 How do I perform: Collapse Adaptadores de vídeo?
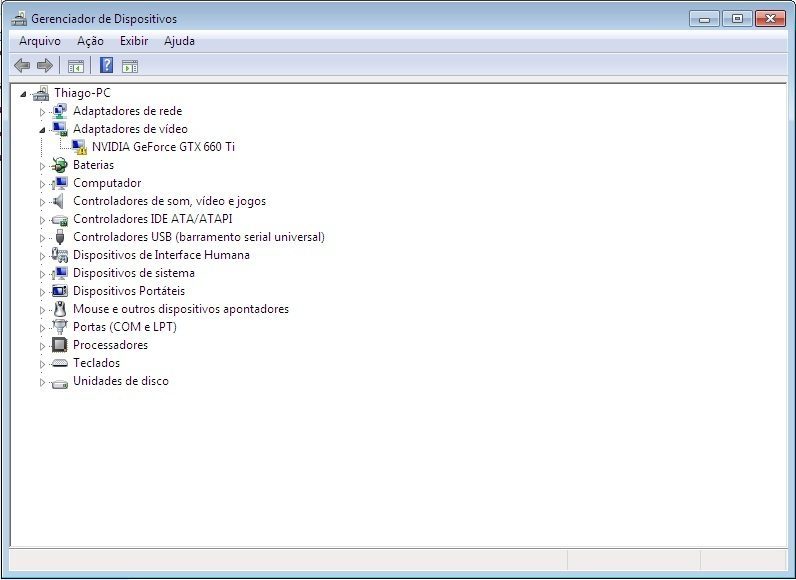click(42, 130)
